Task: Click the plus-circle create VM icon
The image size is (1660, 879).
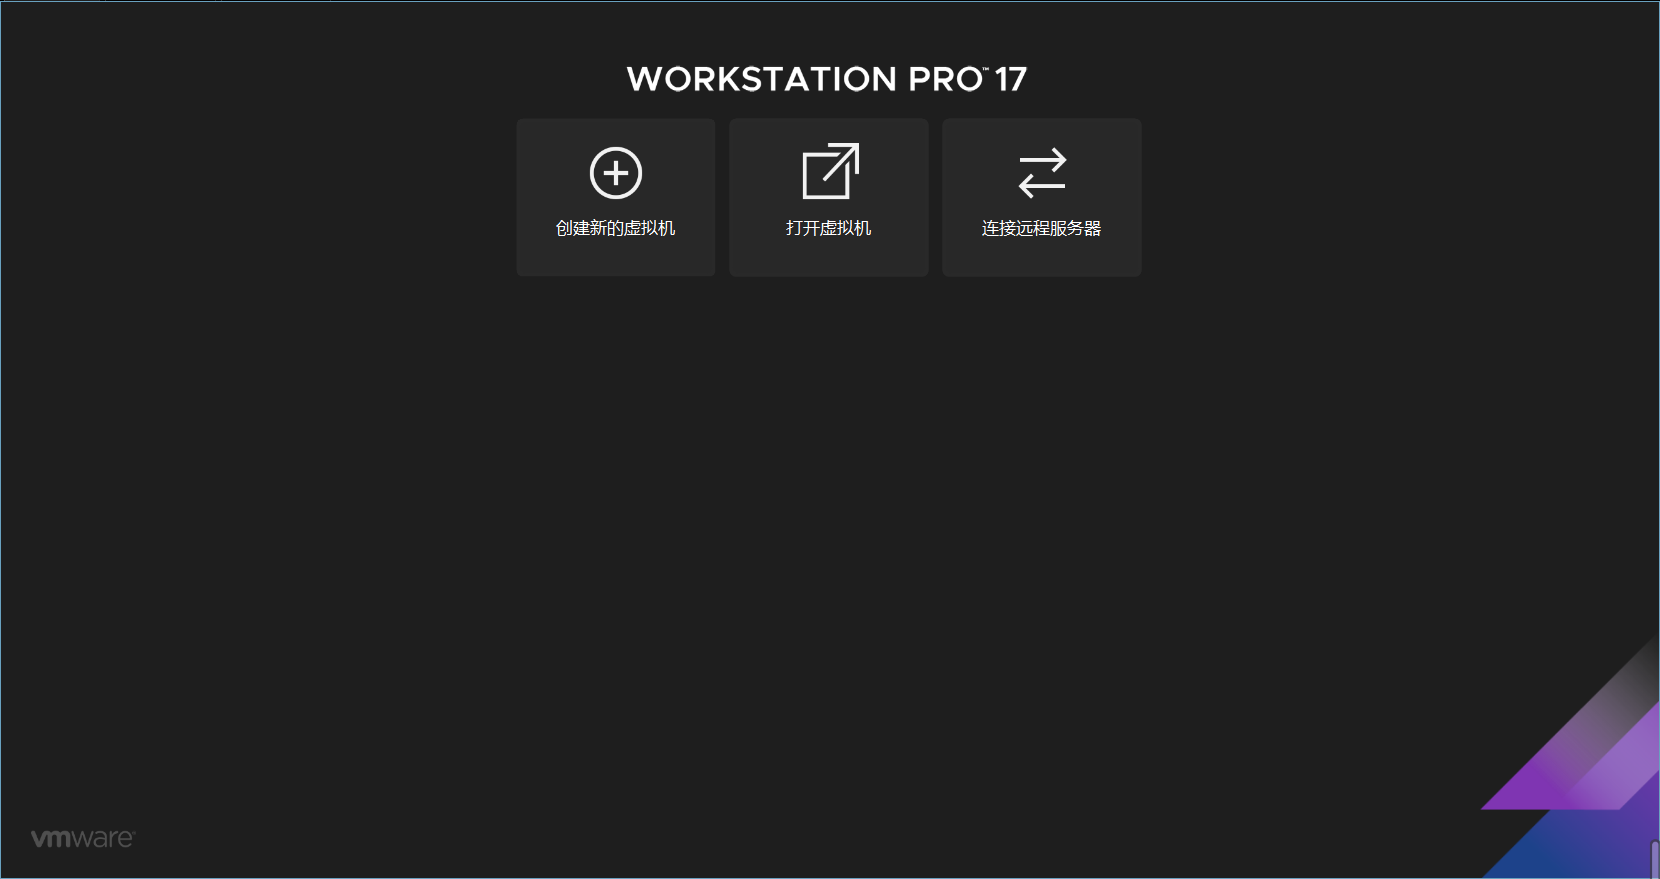Action: tap(616, 173)
